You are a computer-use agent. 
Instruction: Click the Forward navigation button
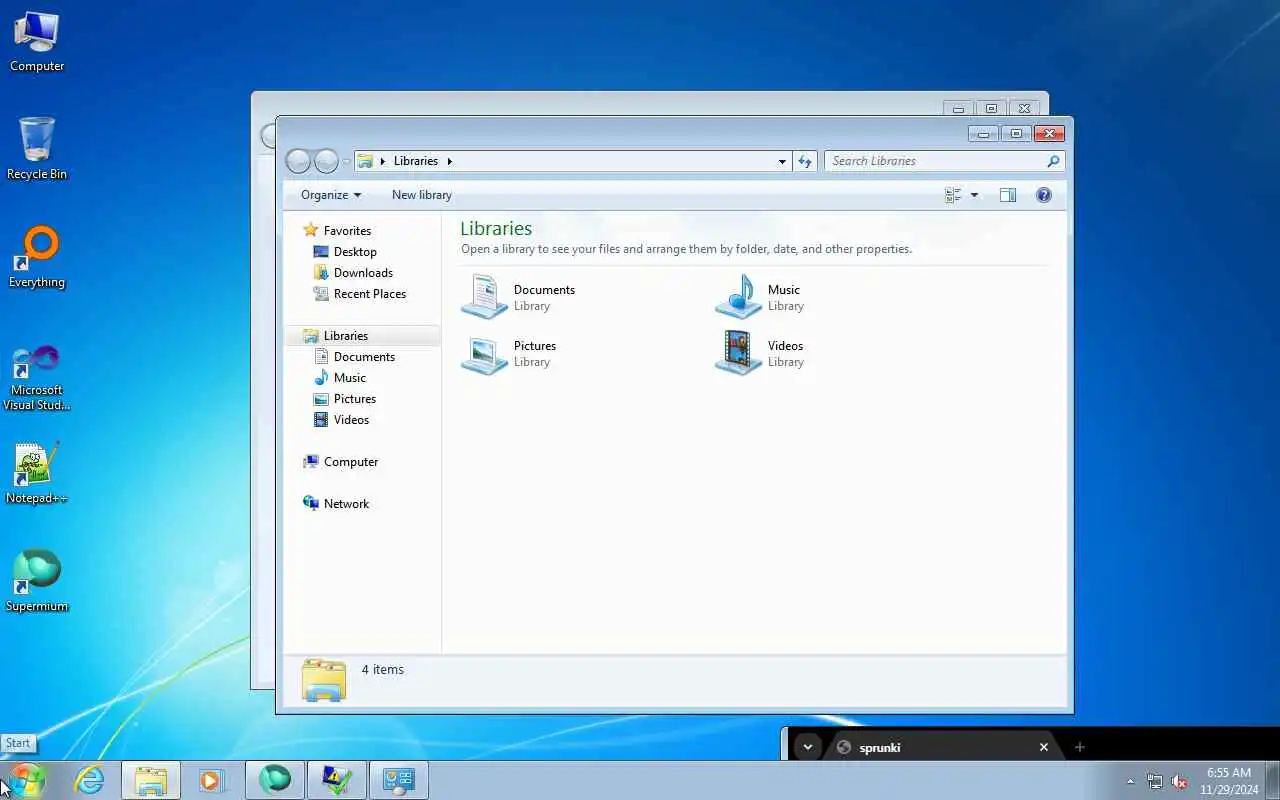click(x=326, y=161)
